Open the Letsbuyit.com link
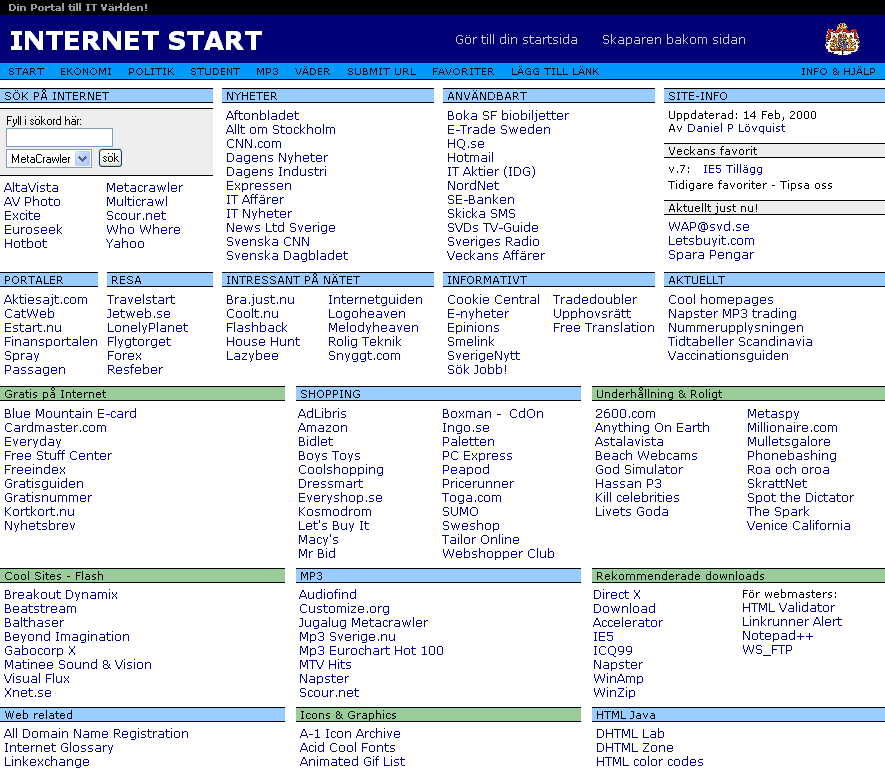Viewport: 885px width, 769px height. tap(711, 241)
